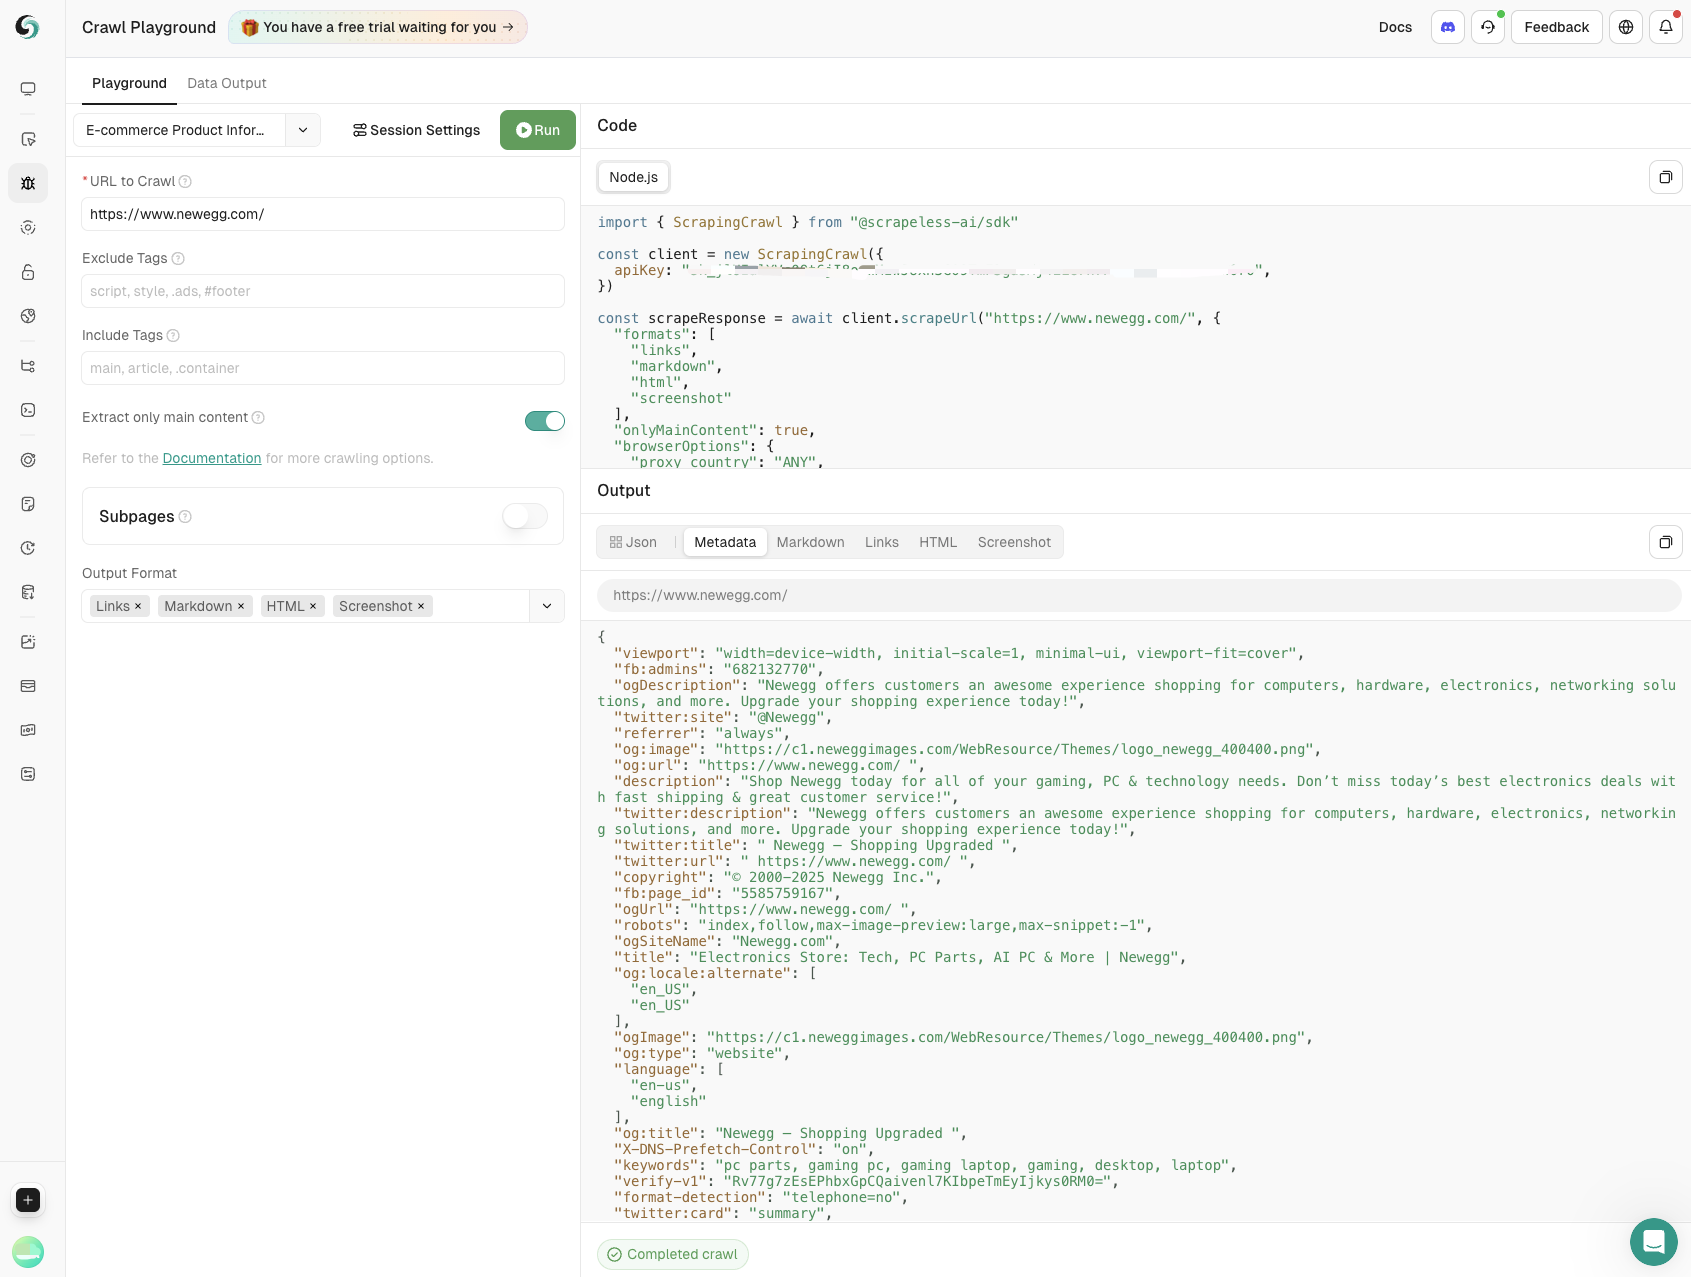Focus the URL to Crawl field
This screenshot has height=1277, width=1691.
pos(323,214)
